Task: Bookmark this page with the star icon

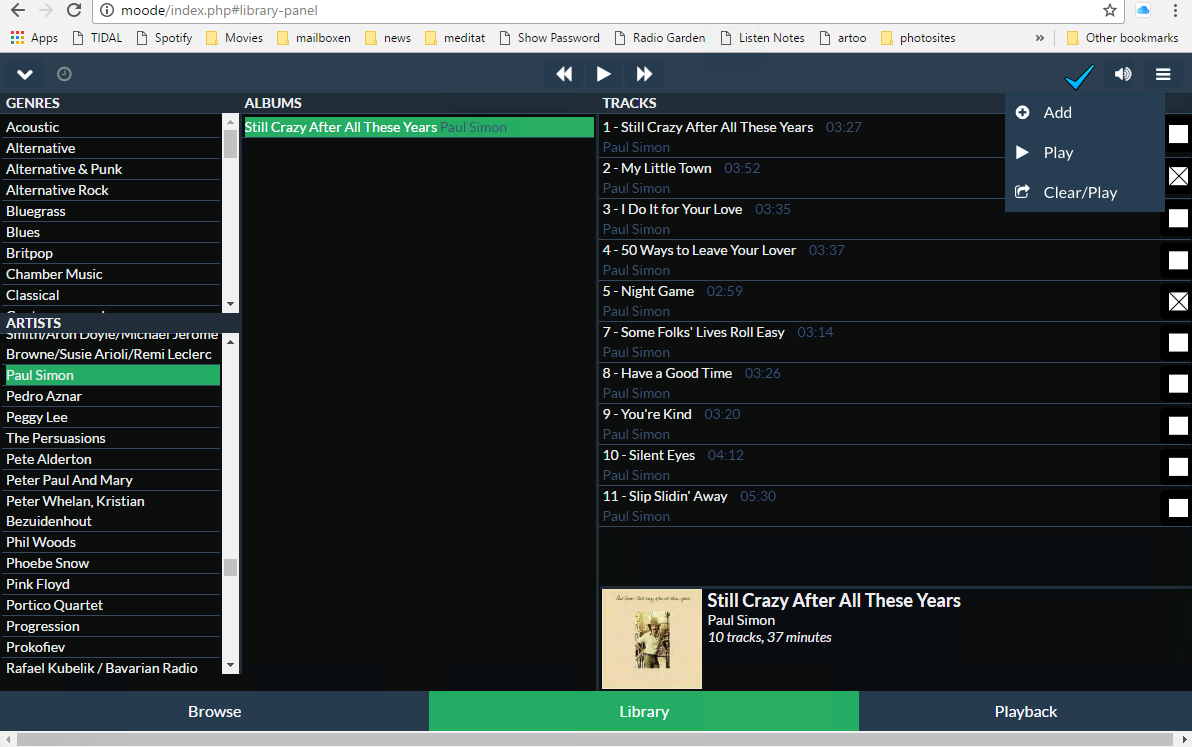Action: pyautogui.click(x=1110, y=11)
